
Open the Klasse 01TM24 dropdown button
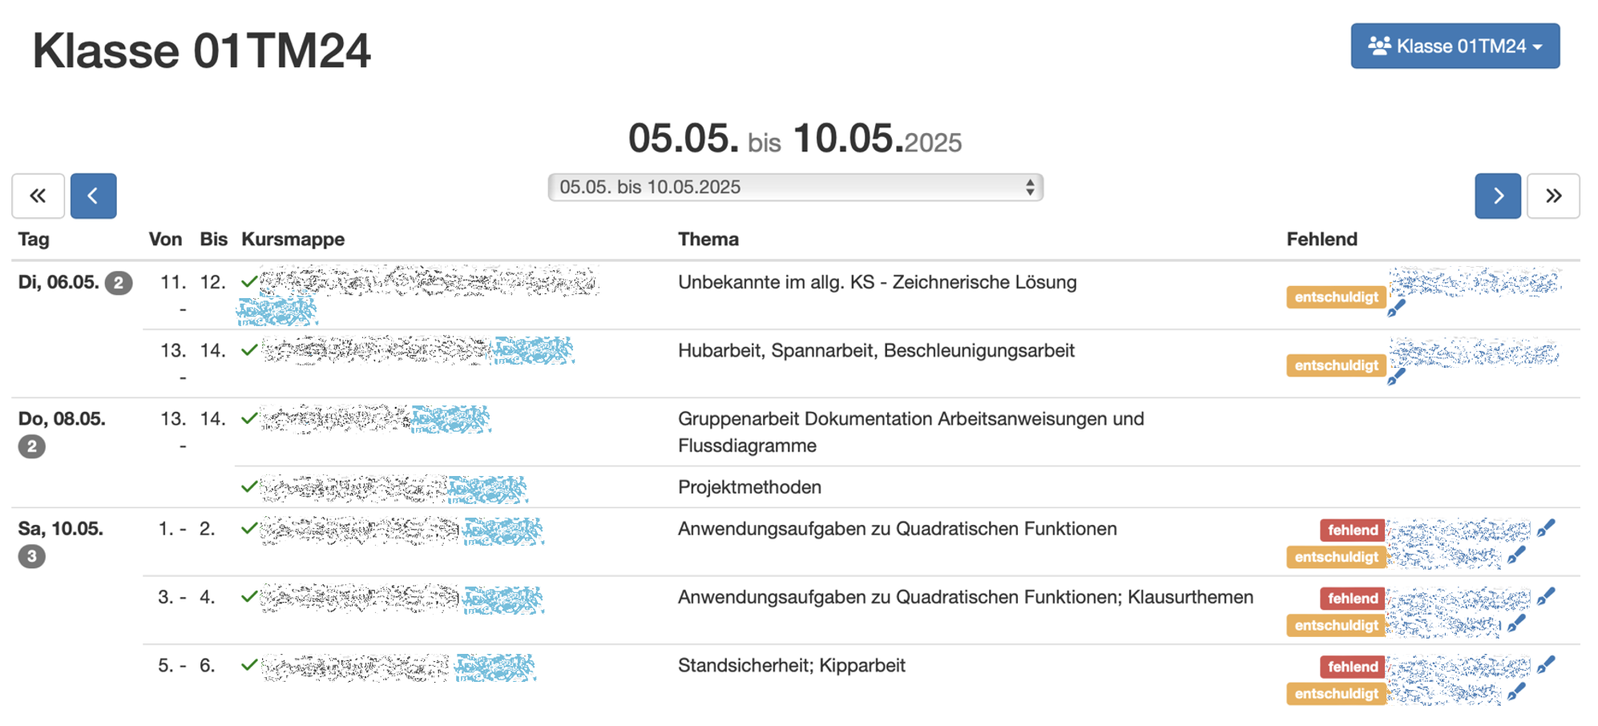[1454, 46]
